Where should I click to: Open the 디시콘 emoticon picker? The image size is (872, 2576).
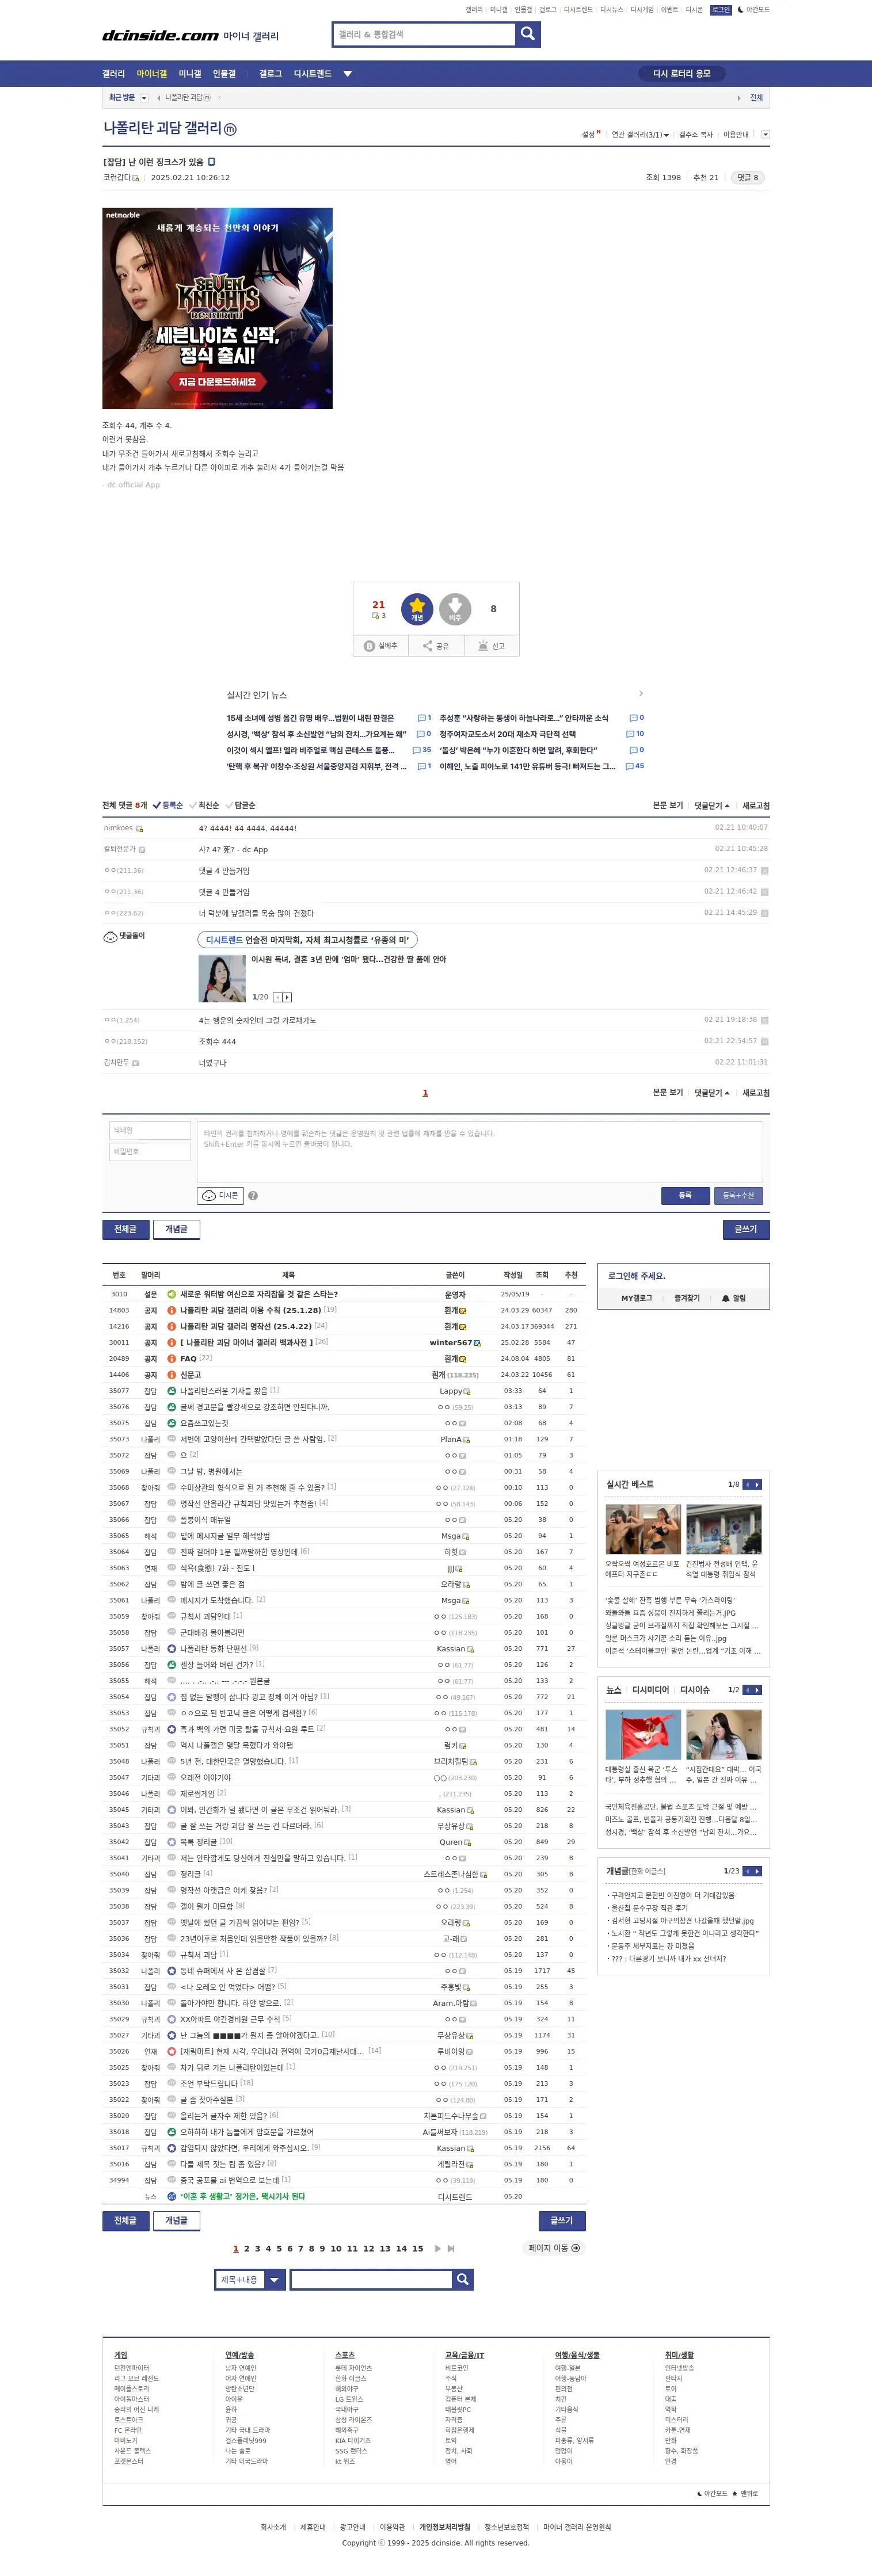tap(220, 1195)
